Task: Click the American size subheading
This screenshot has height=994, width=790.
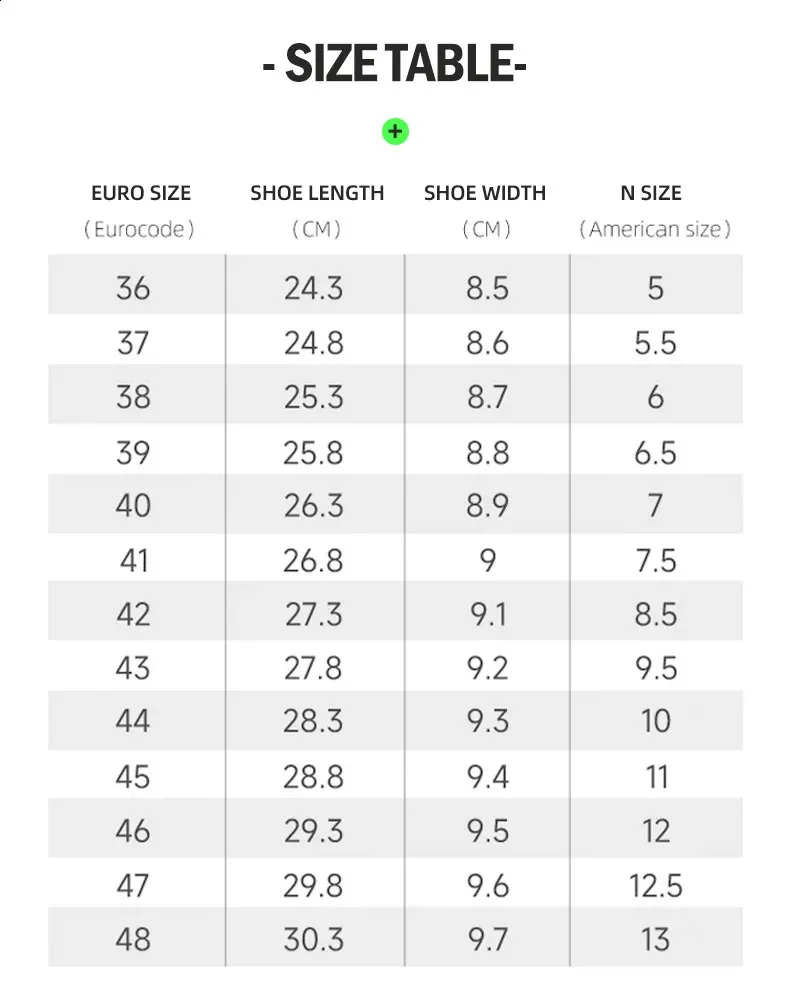Action: coord(656,229)
